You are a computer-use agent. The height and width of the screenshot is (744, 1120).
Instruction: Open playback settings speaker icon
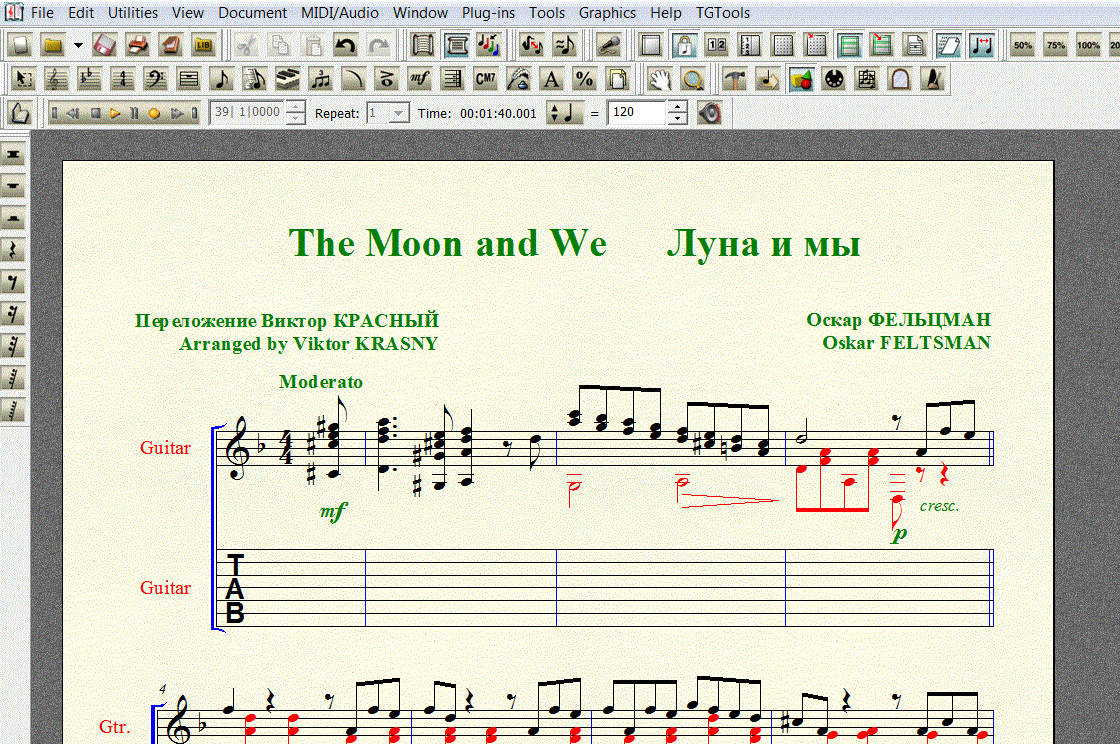click(709, 113)
